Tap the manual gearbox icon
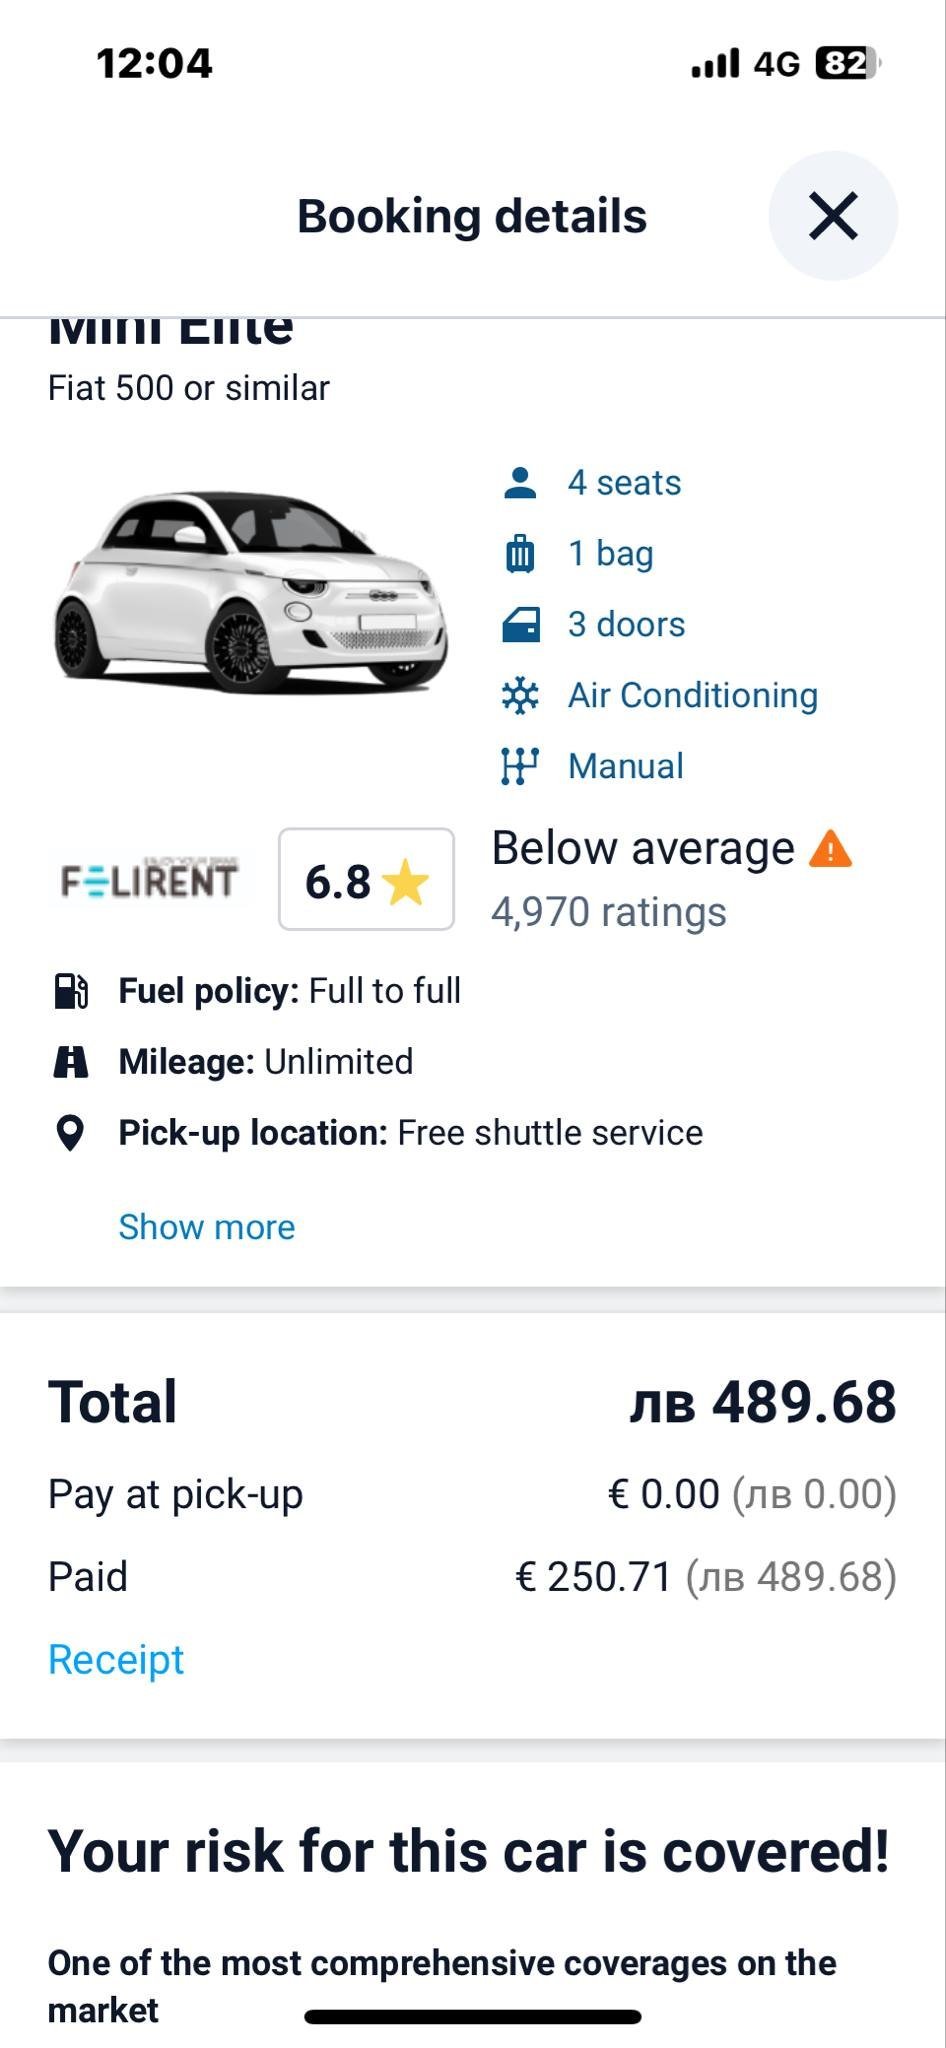This screenshot has height=2048, width=946. point(520,767)
